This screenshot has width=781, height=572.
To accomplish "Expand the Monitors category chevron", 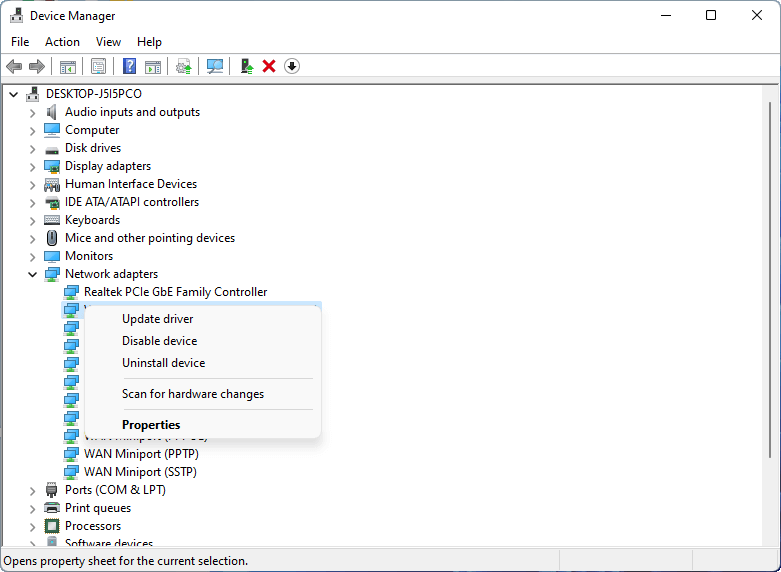I will tap(32, 257).
